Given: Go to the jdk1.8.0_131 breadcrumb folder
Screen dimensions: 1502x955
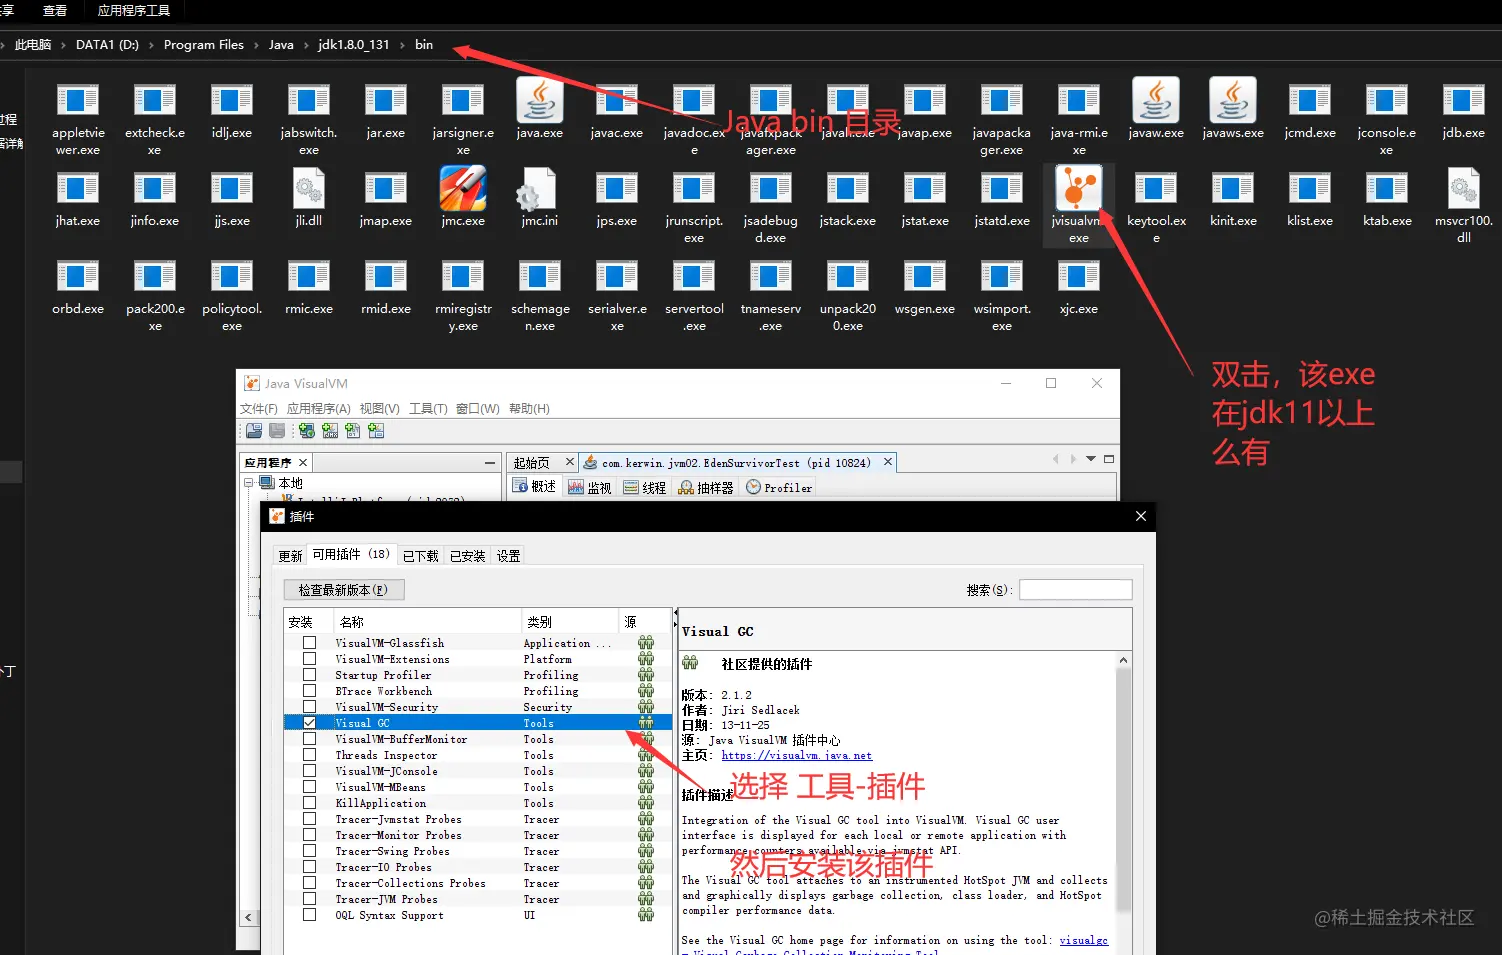Looking at the screenshot, I should [354, 45].
